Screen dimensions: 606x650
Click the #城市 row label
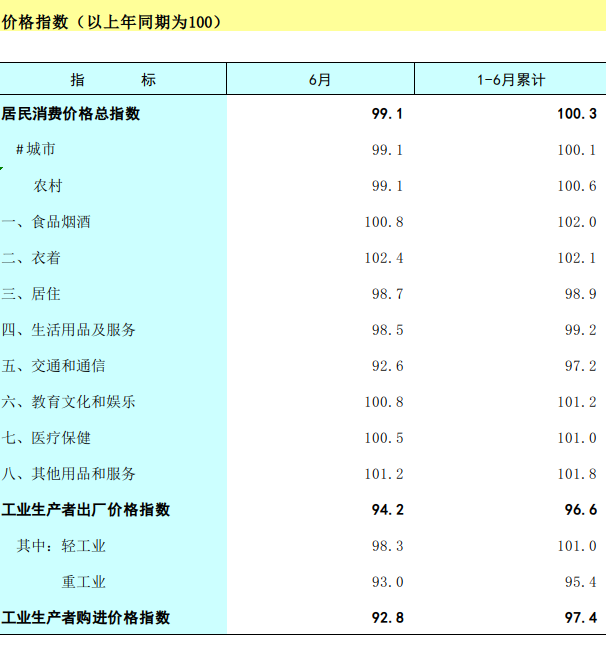pyautogui.click(x=35, y=150)
